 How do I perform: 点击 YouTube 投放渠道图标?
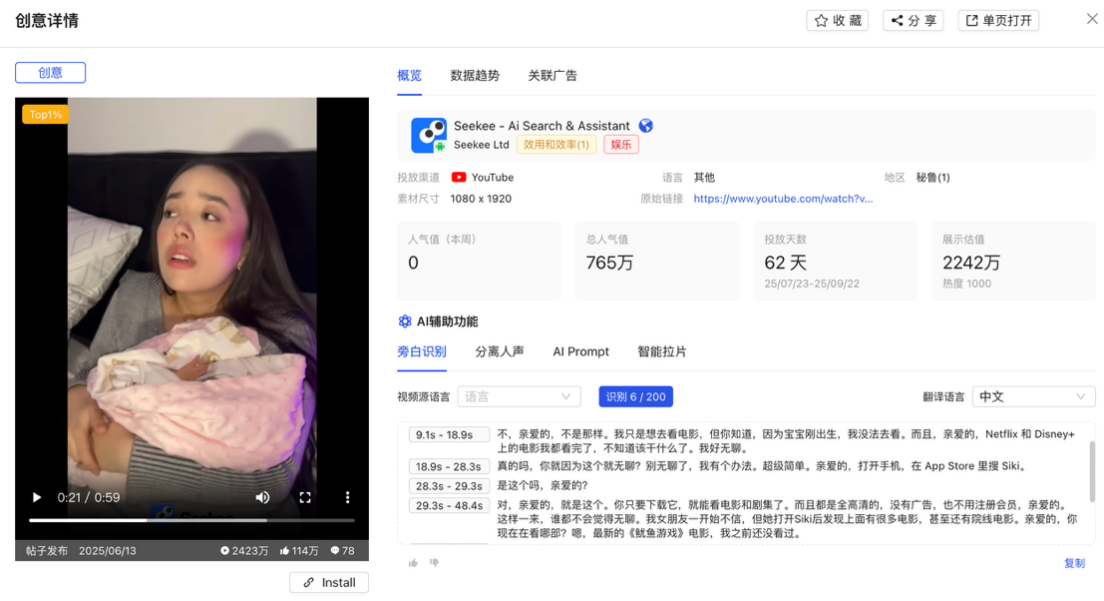pyautogui.click(x=459, y=177)
